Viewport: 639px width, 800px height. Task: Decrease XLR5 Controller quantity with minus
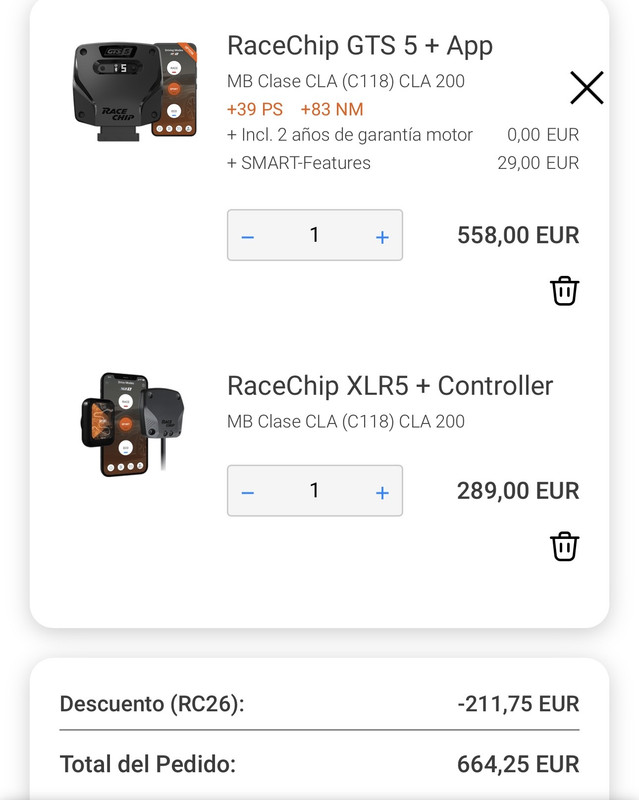248,493
